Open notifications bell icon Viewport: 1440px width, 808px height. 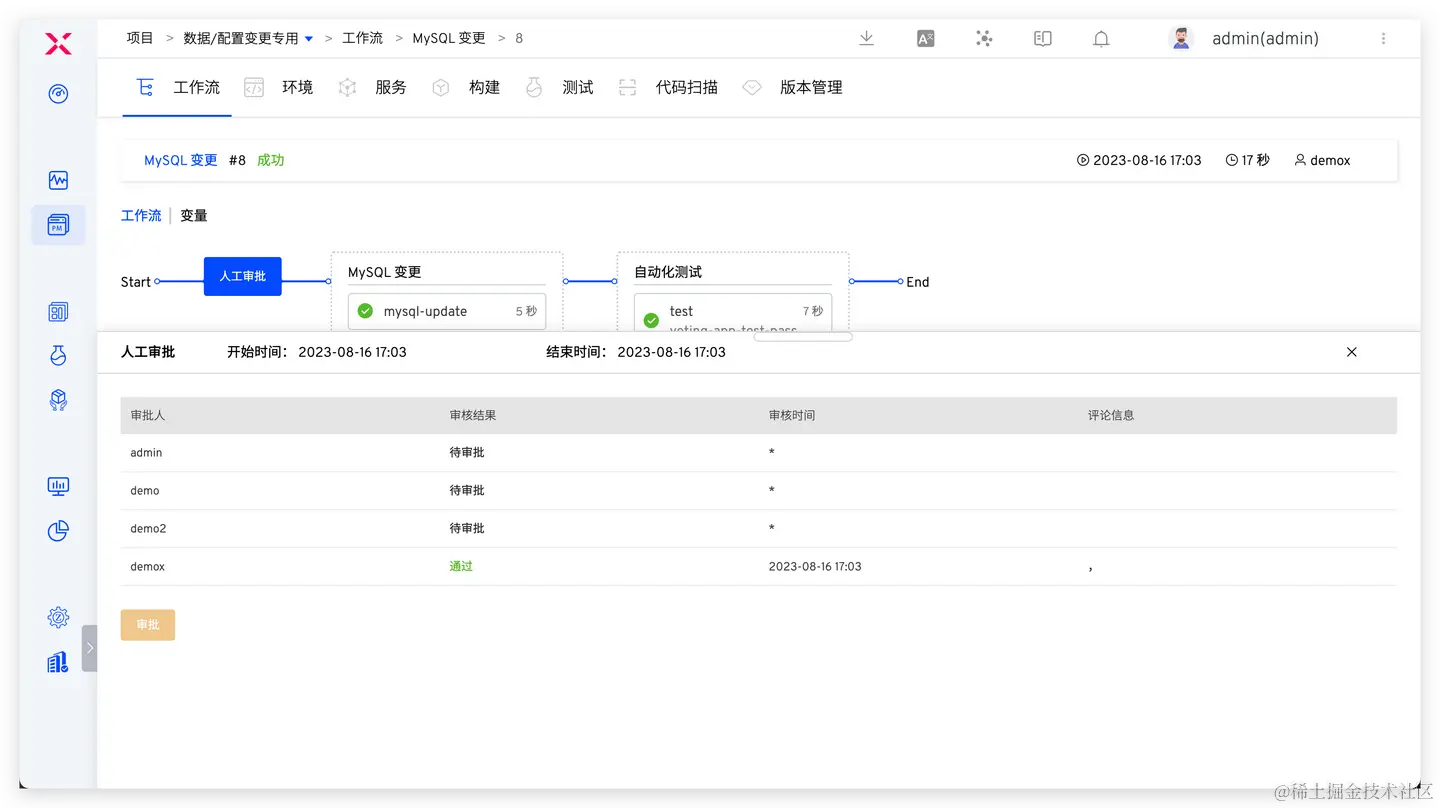1101,39
